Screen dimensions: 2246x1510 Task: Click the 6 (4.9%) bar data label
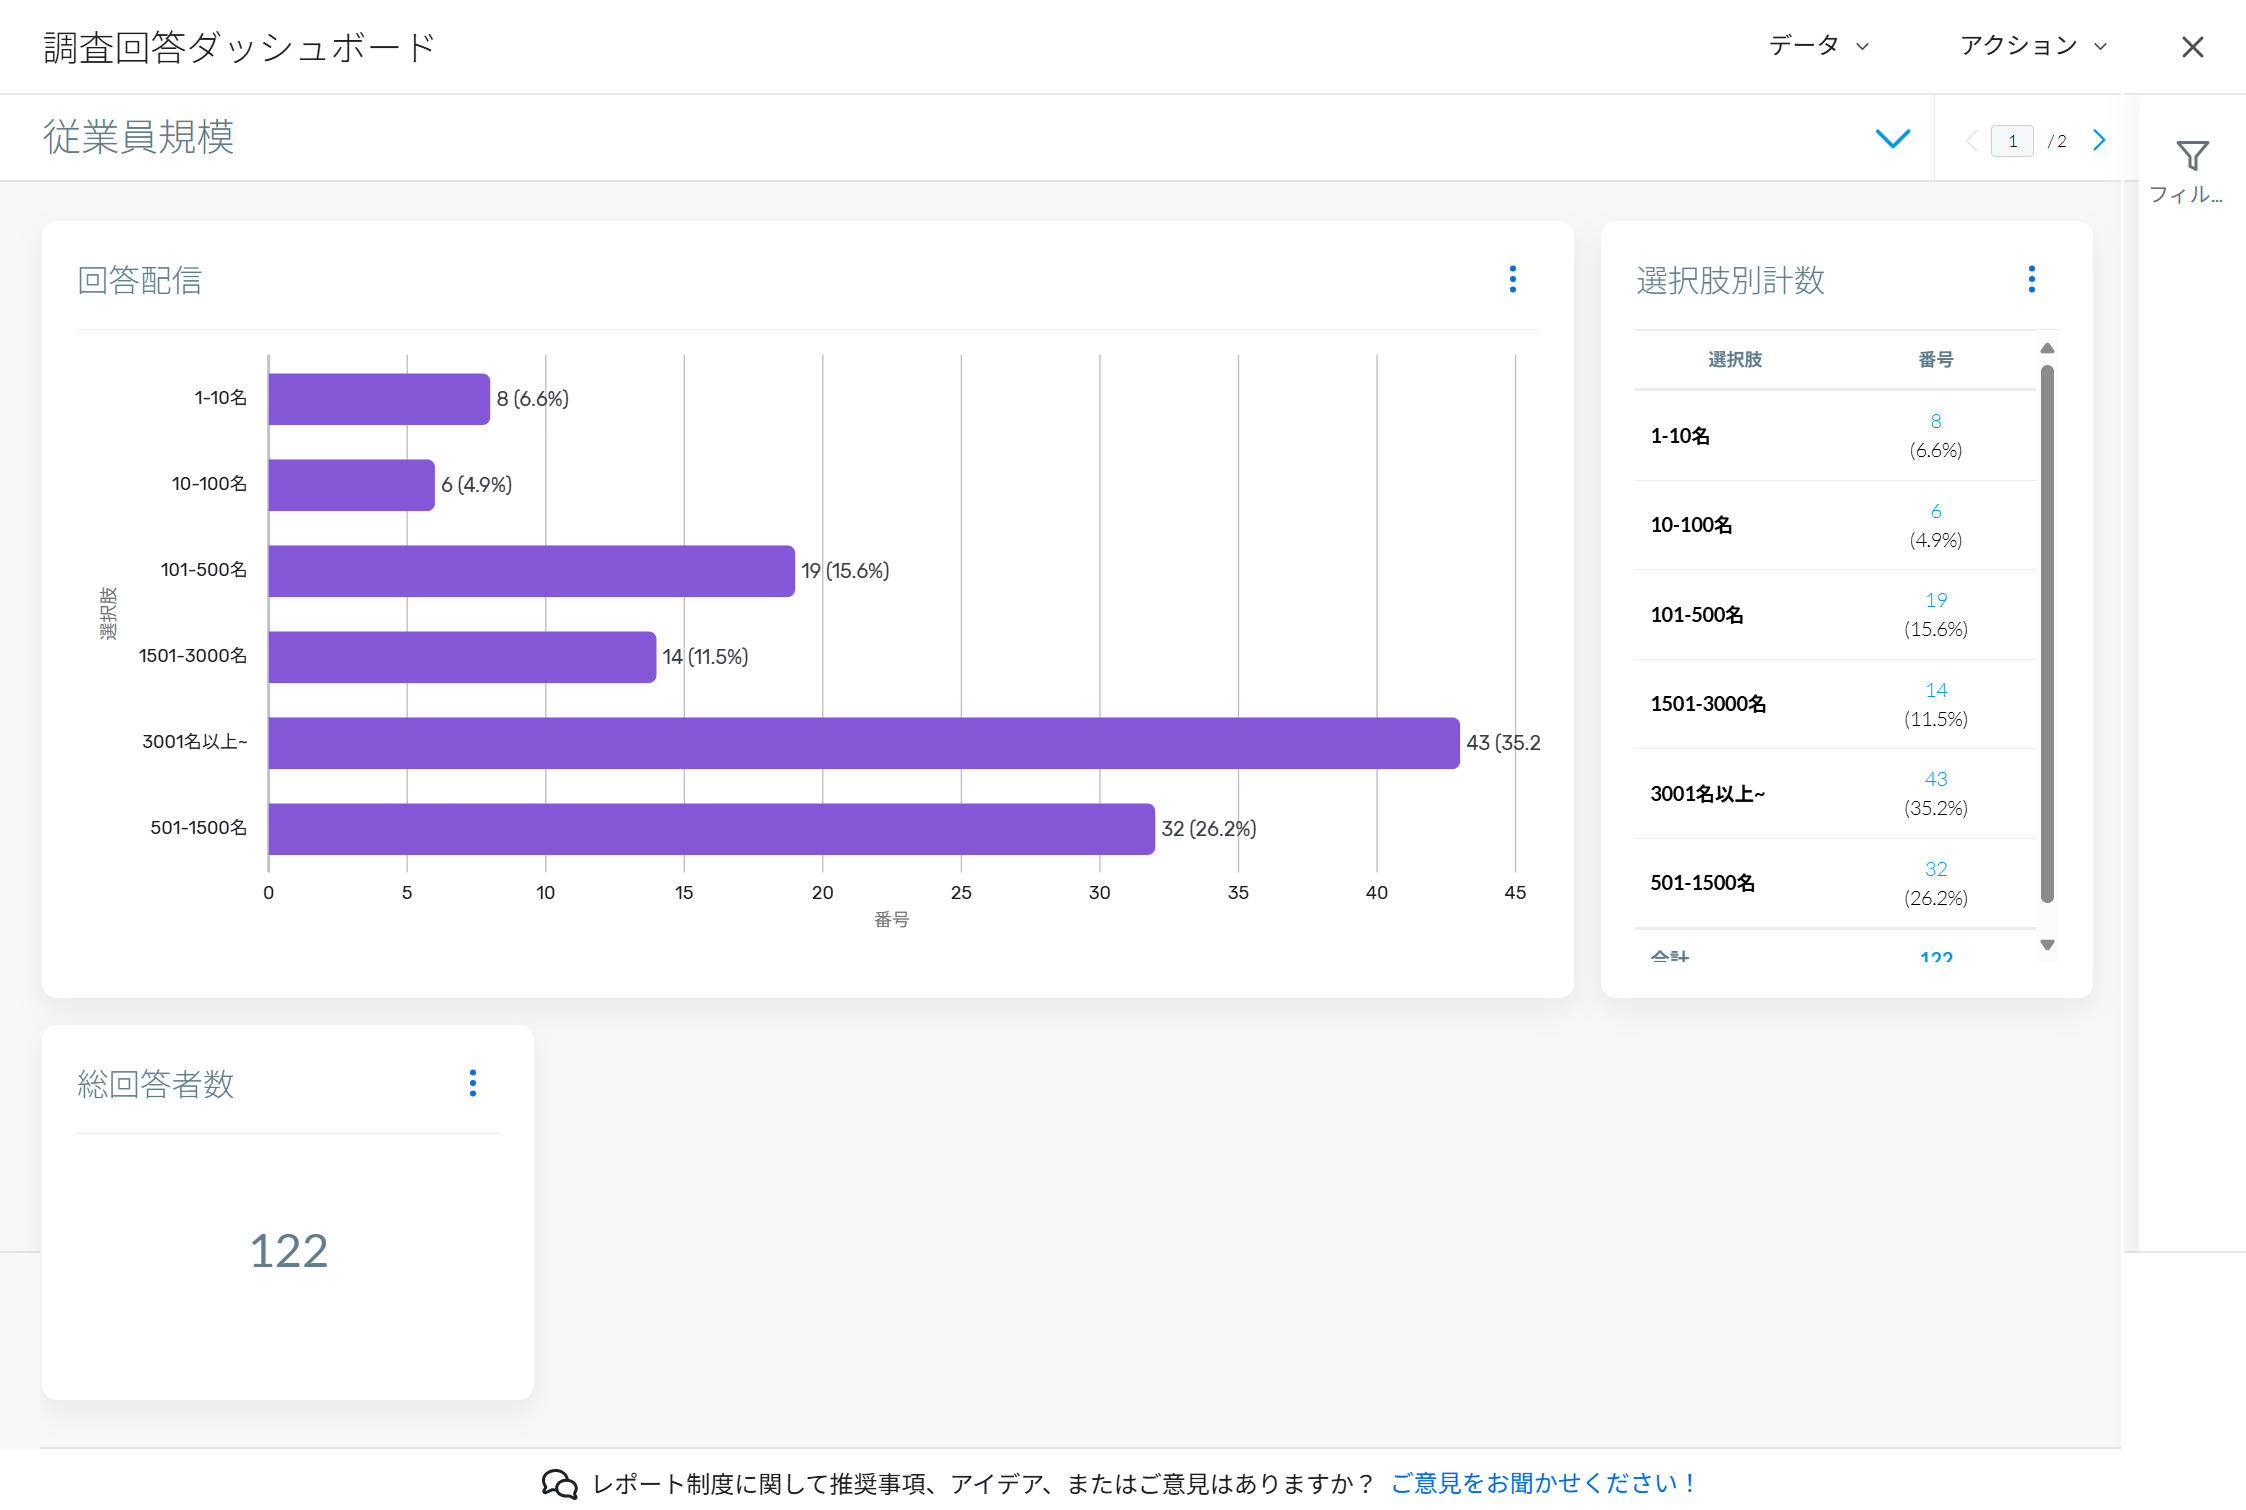pos(477,485)
